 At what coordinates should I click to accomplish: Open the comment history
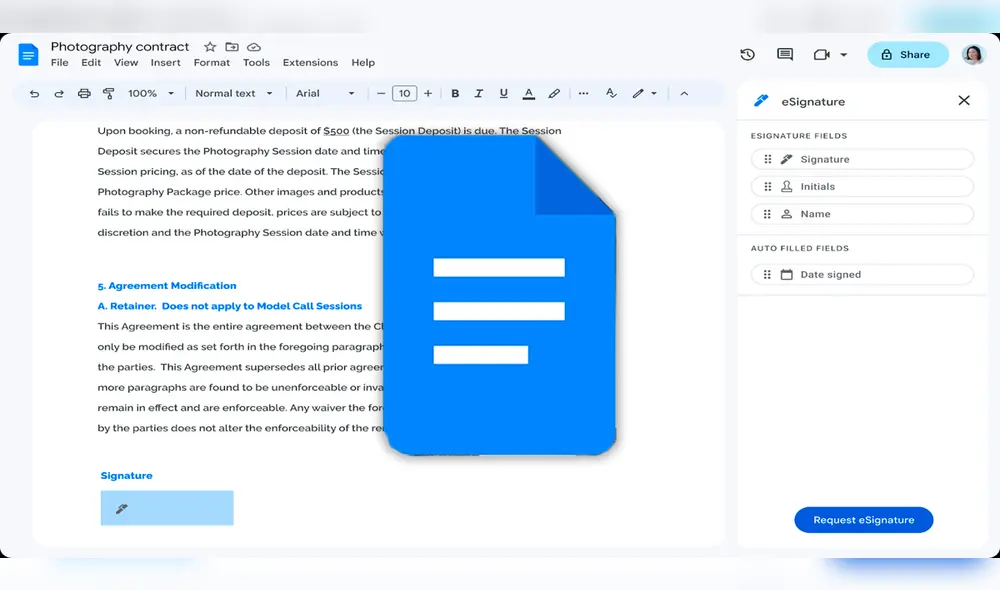coord(784,55)
